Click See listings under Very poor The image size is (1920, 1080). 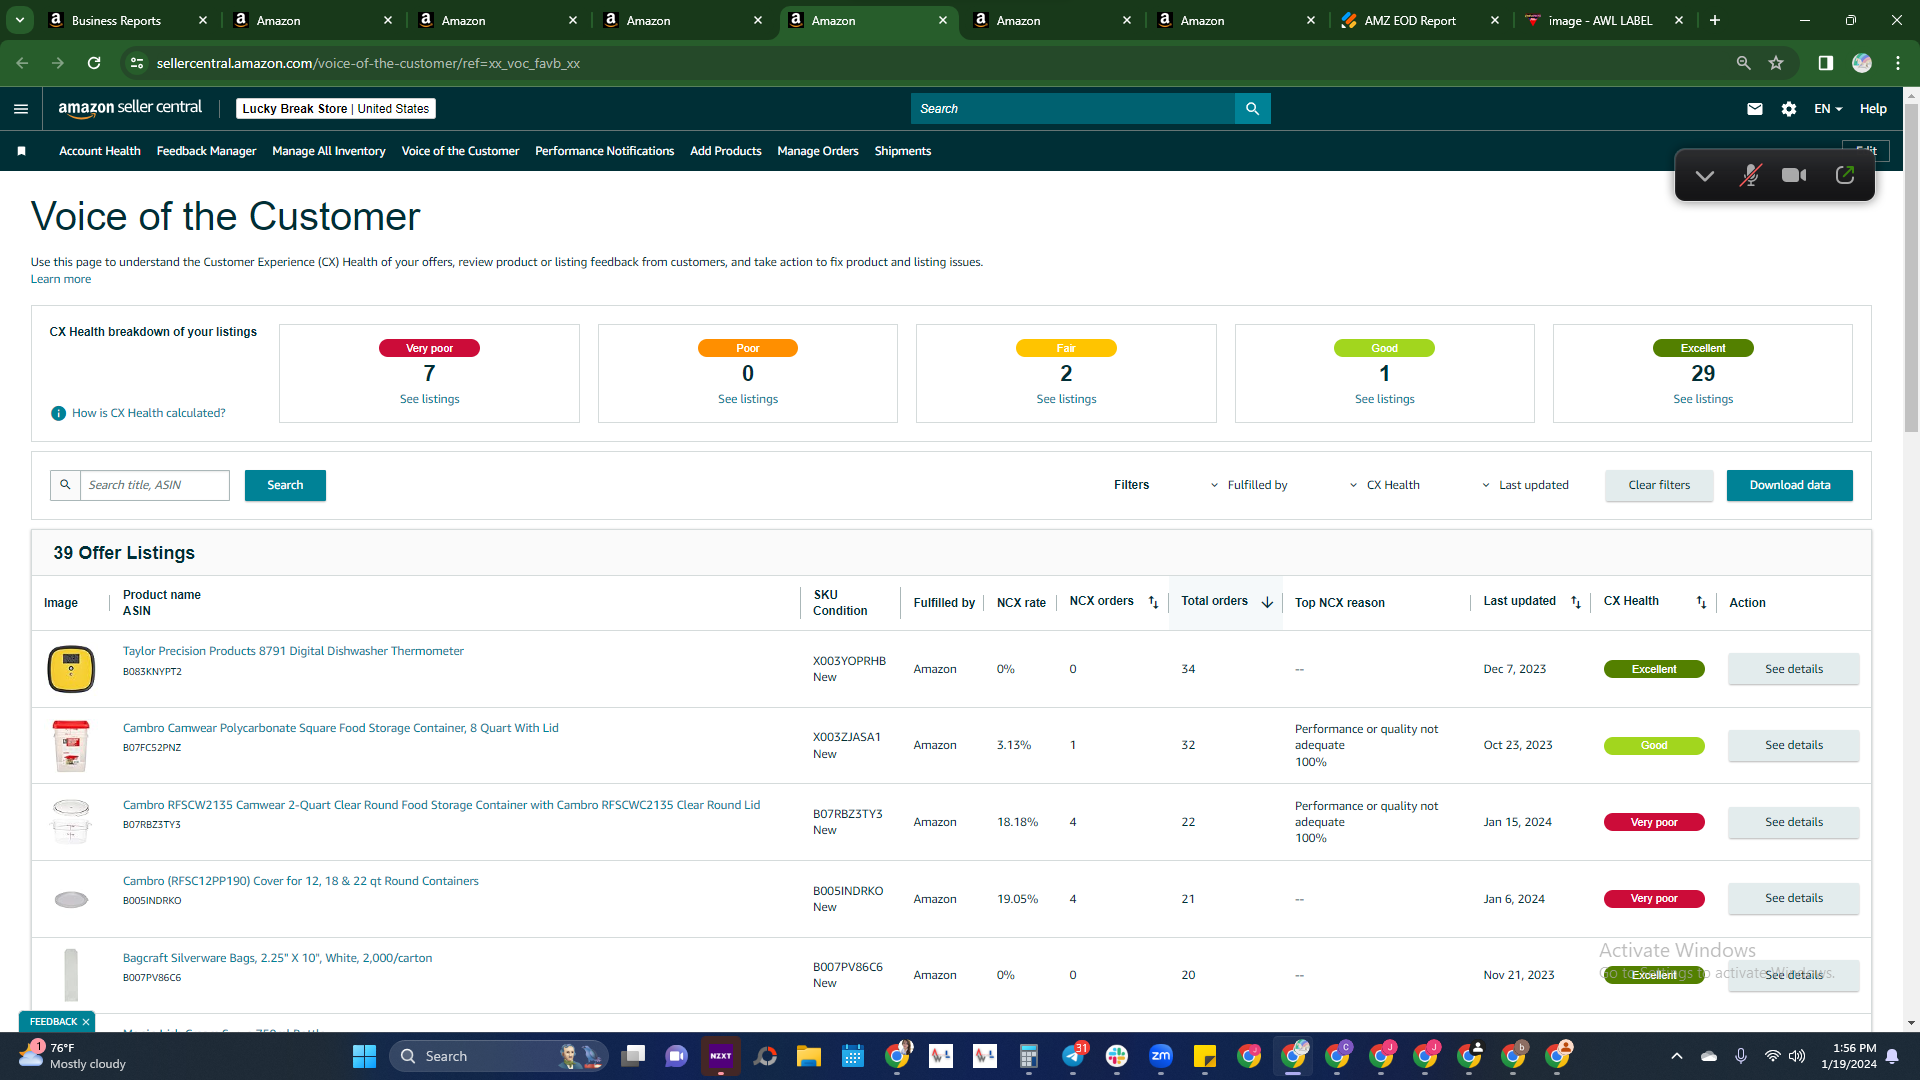click(430, 399)
